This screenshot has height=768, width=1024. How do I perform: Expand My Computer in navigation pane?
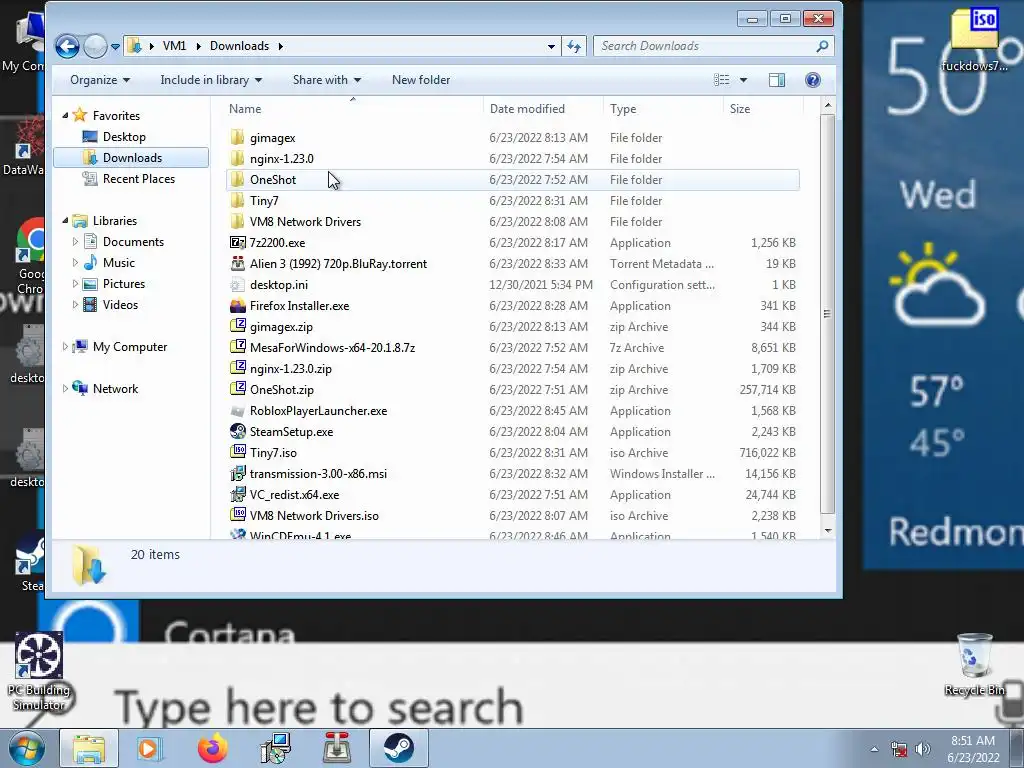pyautogui.click(x=65, y=347)
